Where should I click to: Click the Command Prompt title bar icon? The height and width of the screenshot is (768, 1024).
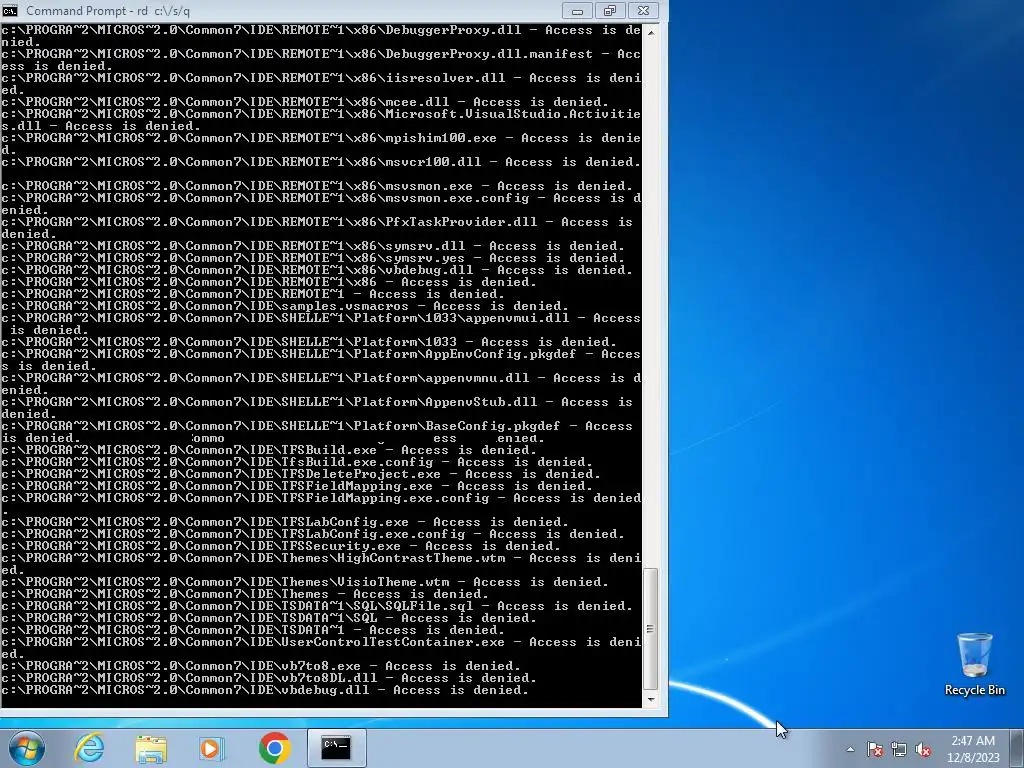pyautogui.click(x=10, y=11)
